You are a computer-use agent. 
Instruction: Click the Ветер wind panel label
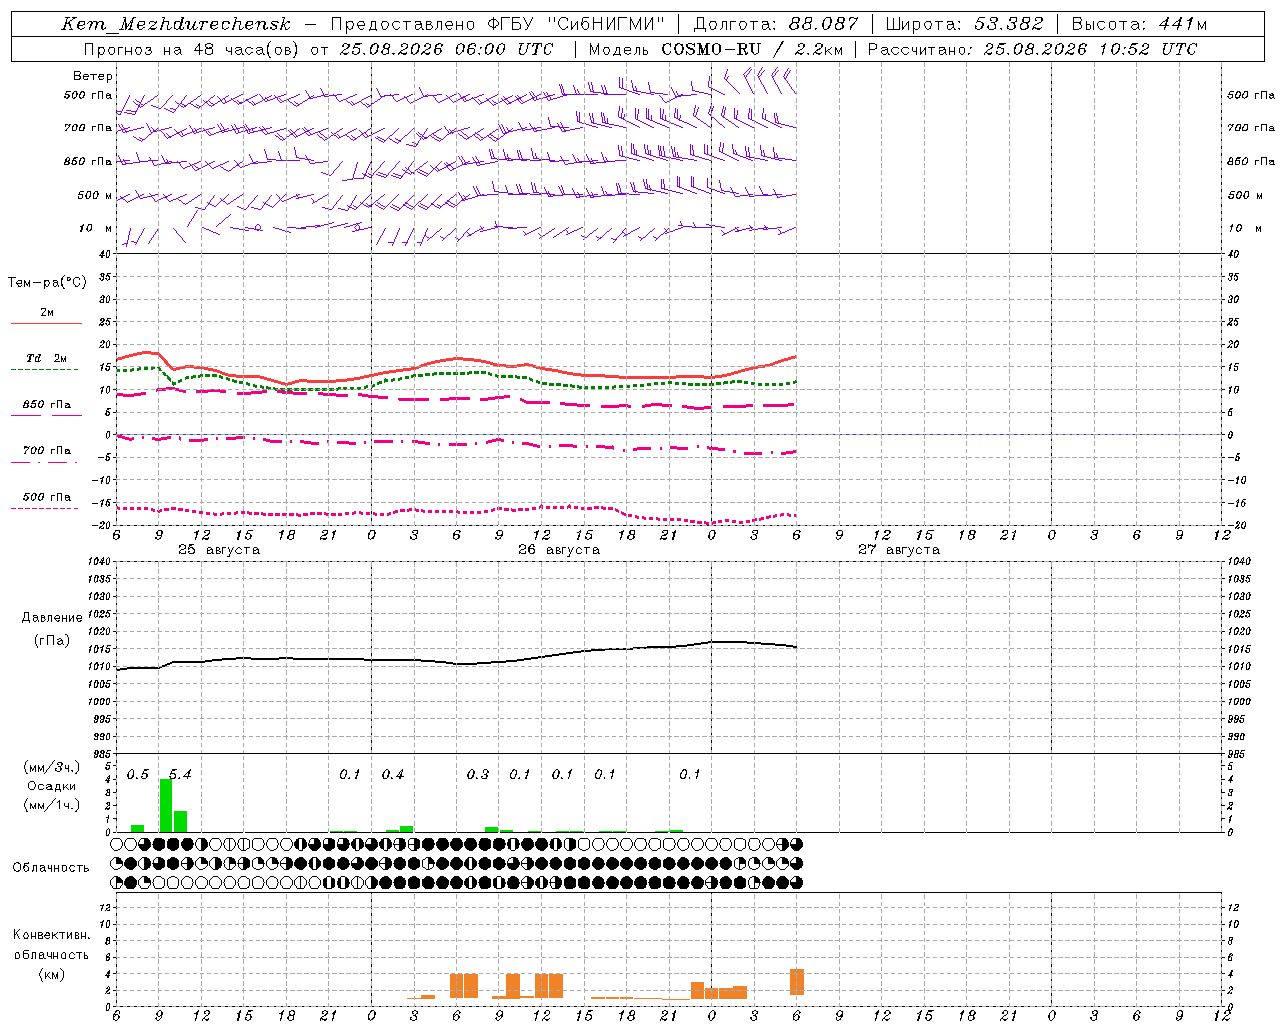coord(93,76)
